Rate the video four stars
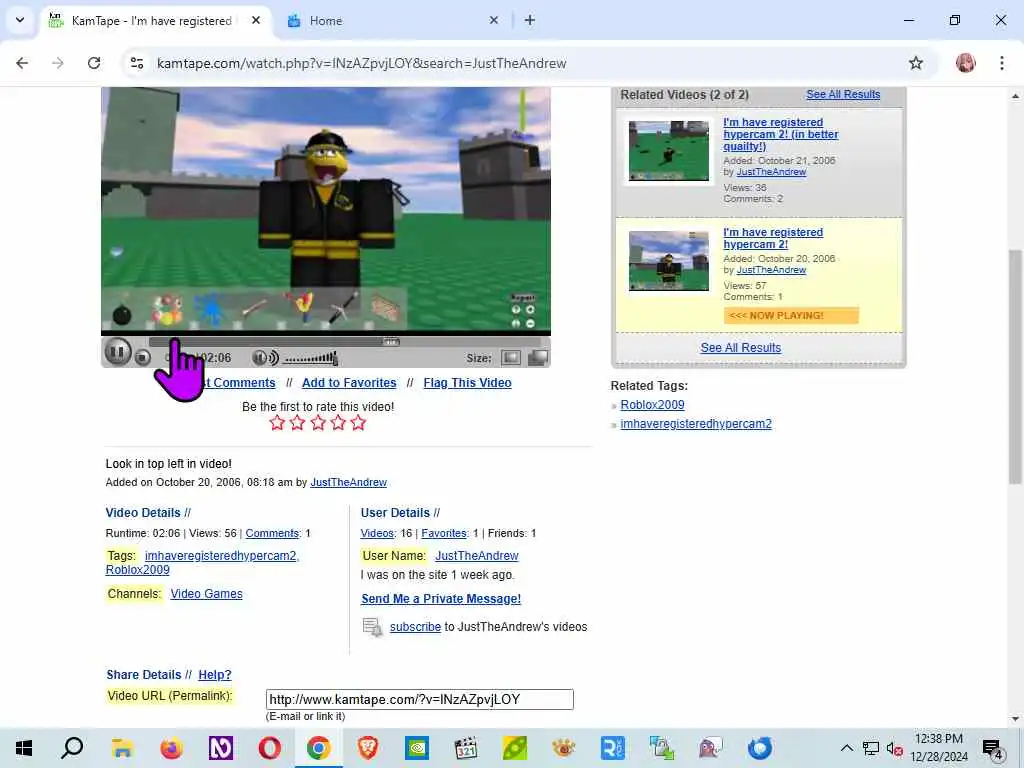Viewport: 1024px width, 768px height. pyautogui.click(x=338, y=423)
